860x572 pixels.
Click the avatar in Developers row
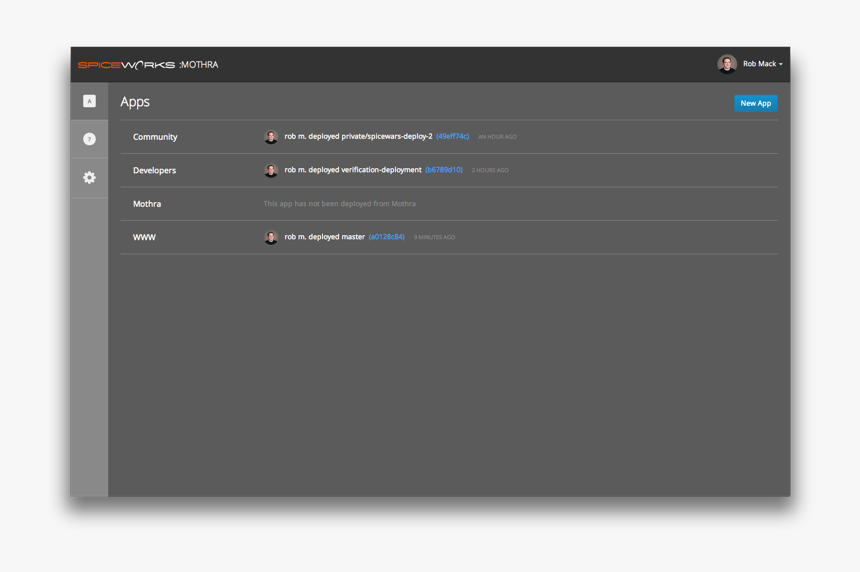click(271, 170)
